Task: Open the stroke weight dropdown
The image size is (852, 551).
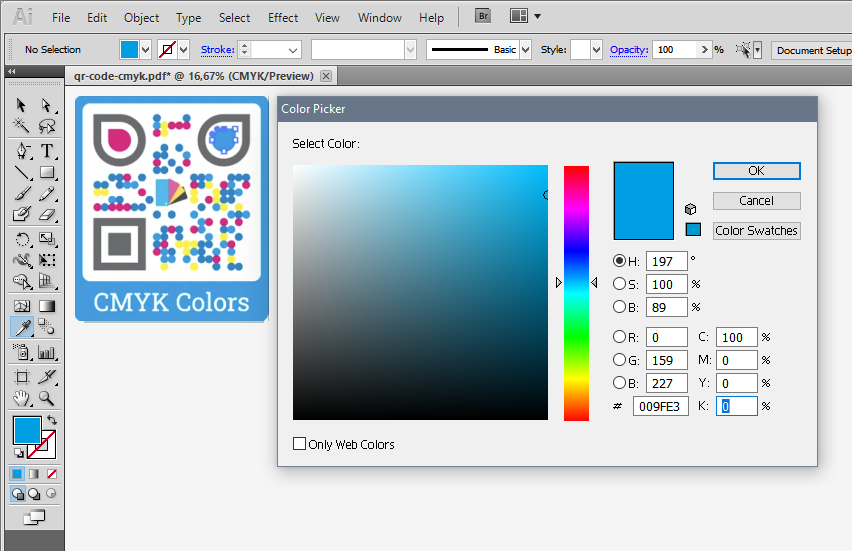Action: [292, 49]
